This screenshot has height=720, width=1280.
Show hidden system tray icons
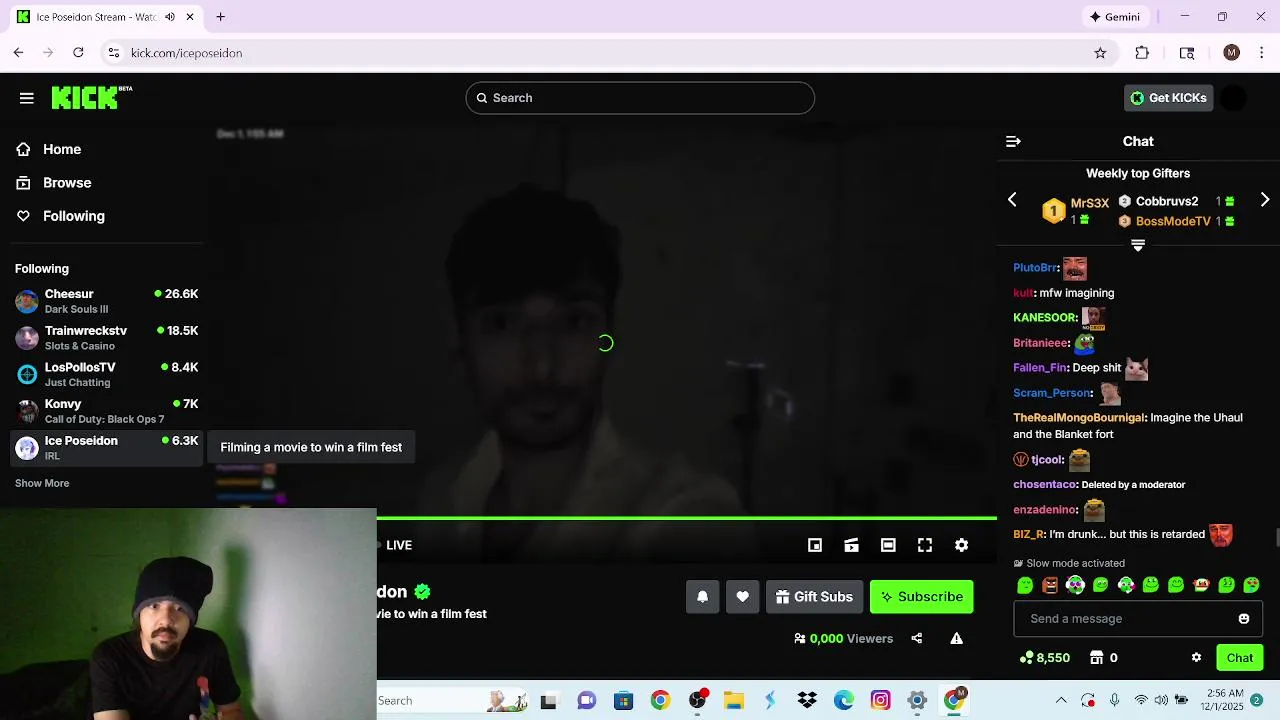tap(1061, 701)
